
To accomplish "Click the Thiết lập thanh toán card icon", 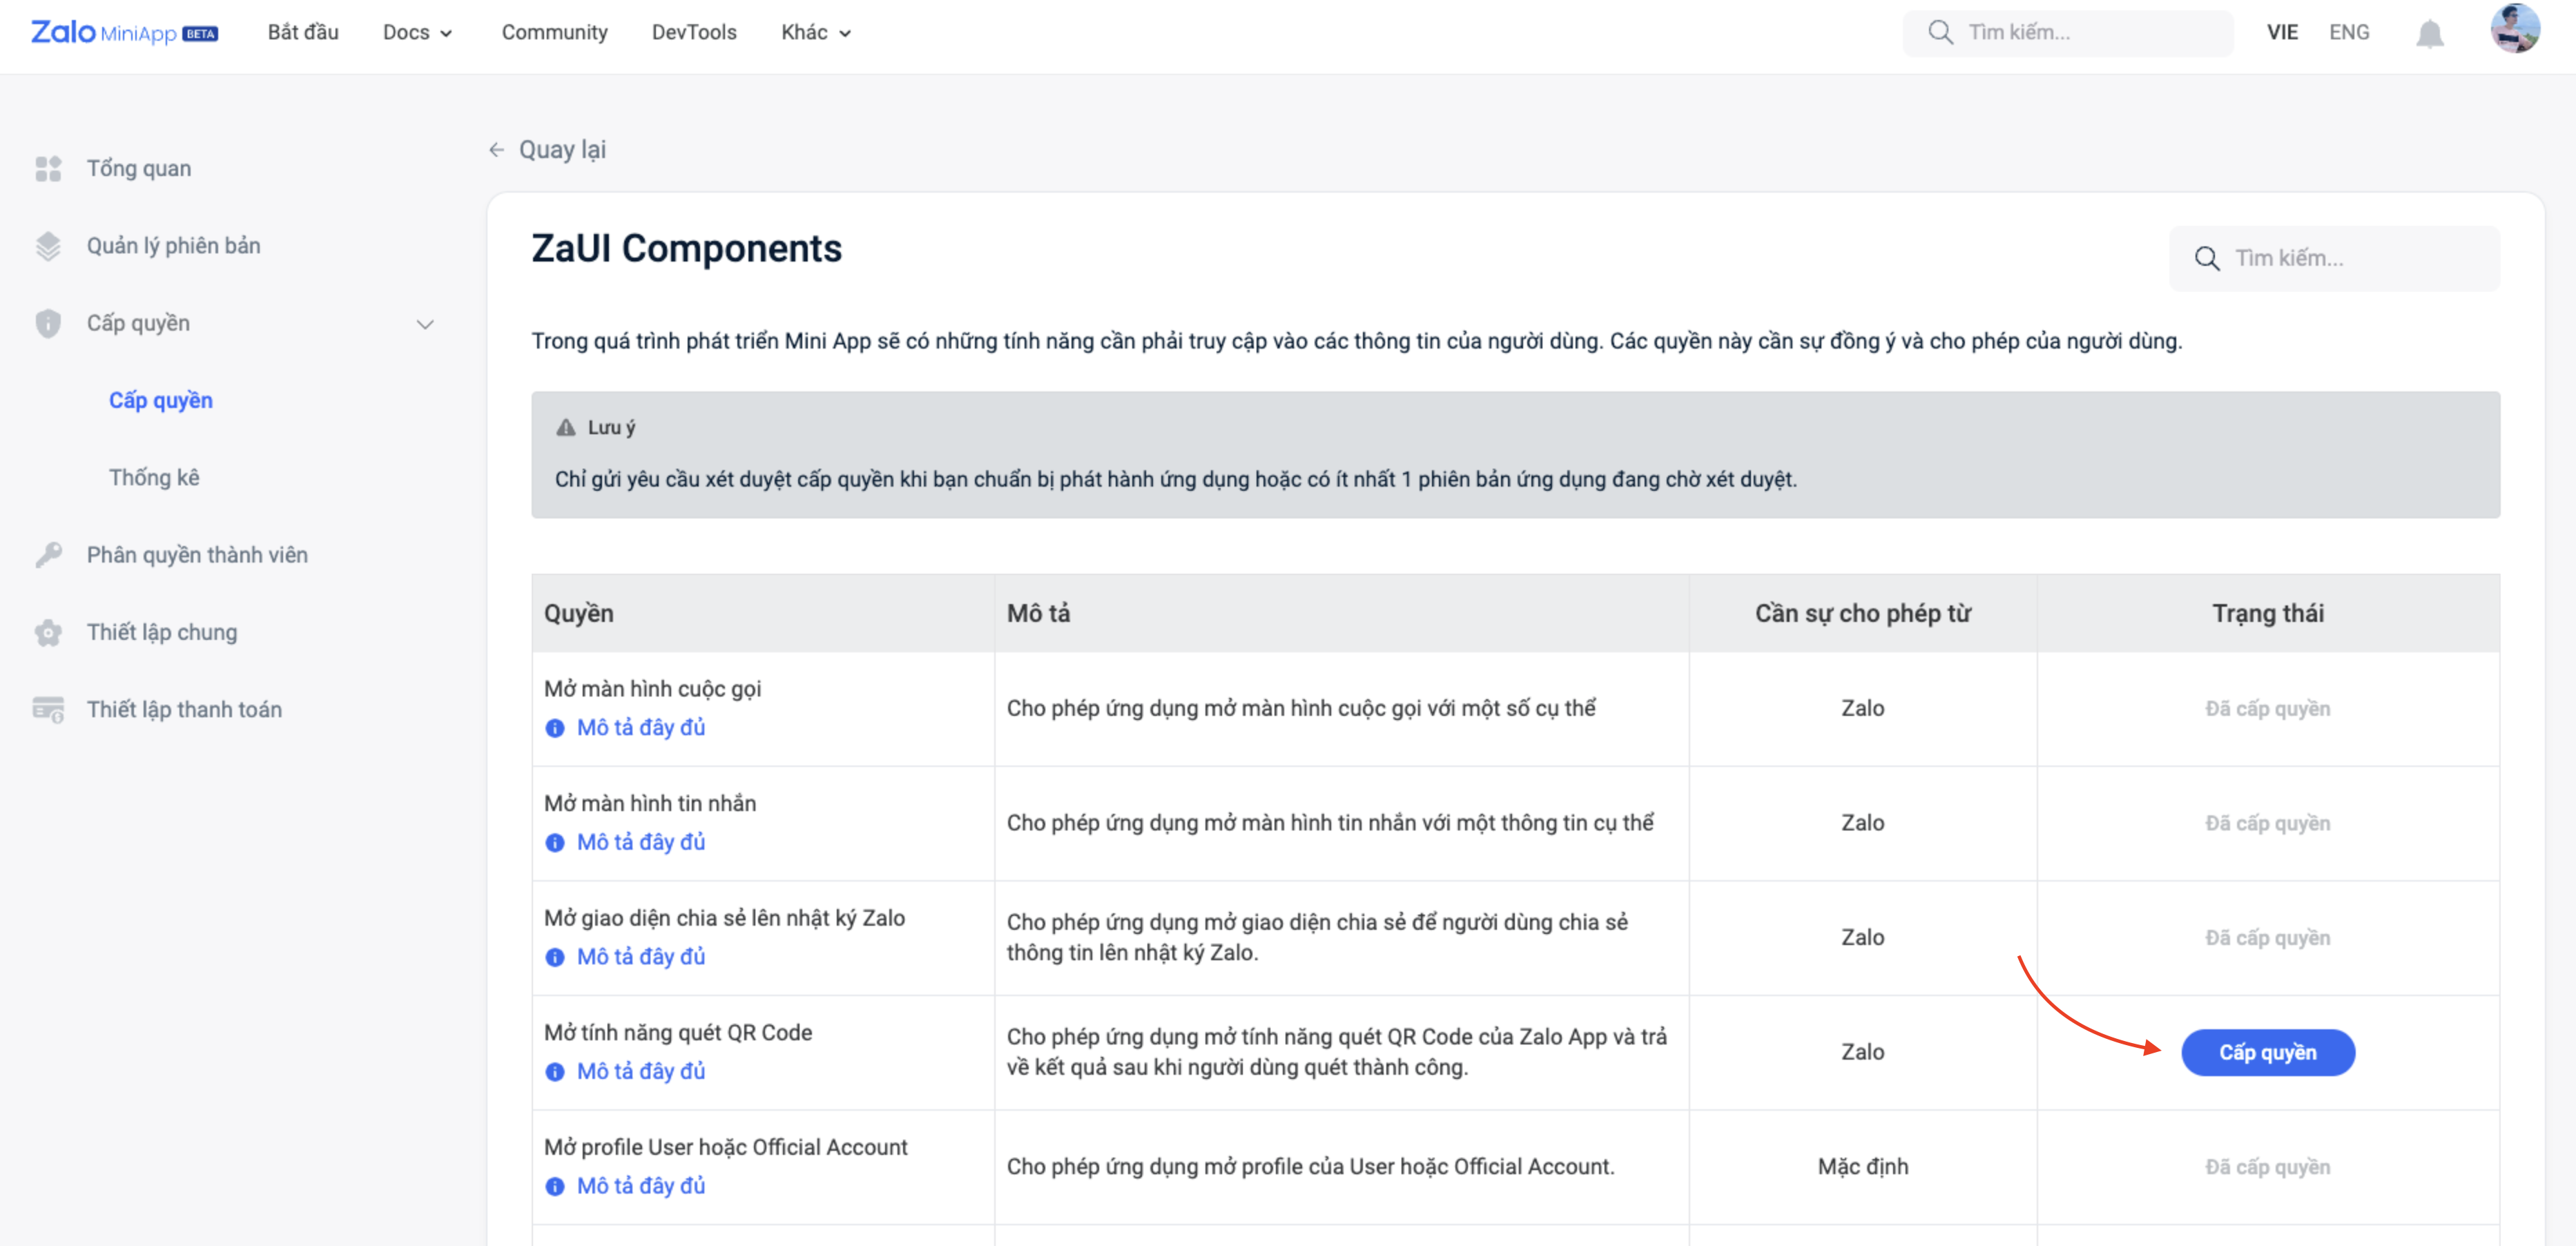I will coord(48,710).
